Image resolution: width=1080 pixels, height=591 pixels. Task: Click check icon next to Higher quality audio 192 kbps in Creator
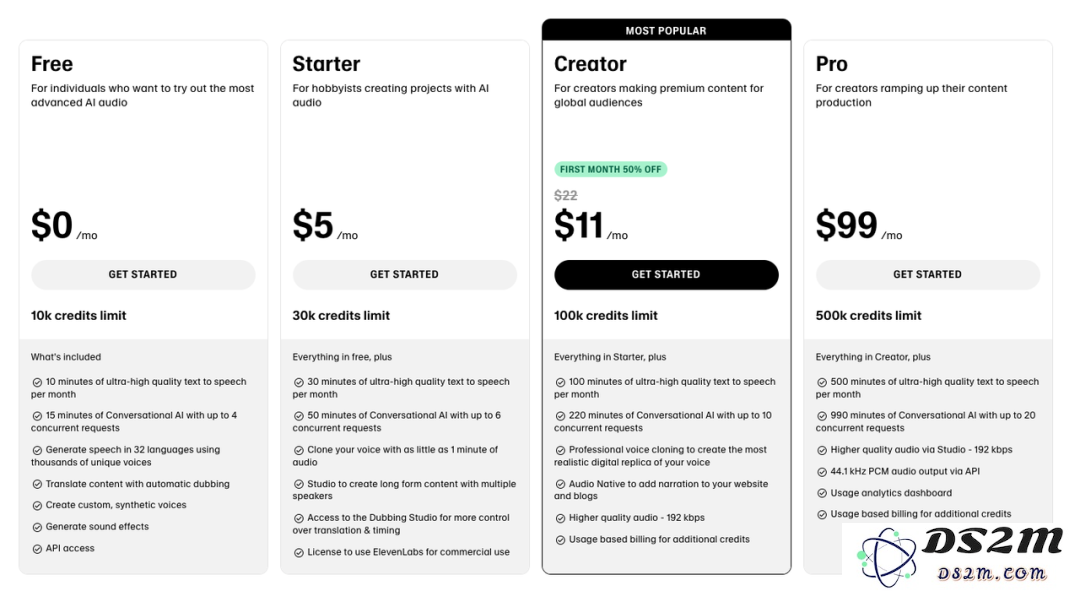click(x=560, y=519)
